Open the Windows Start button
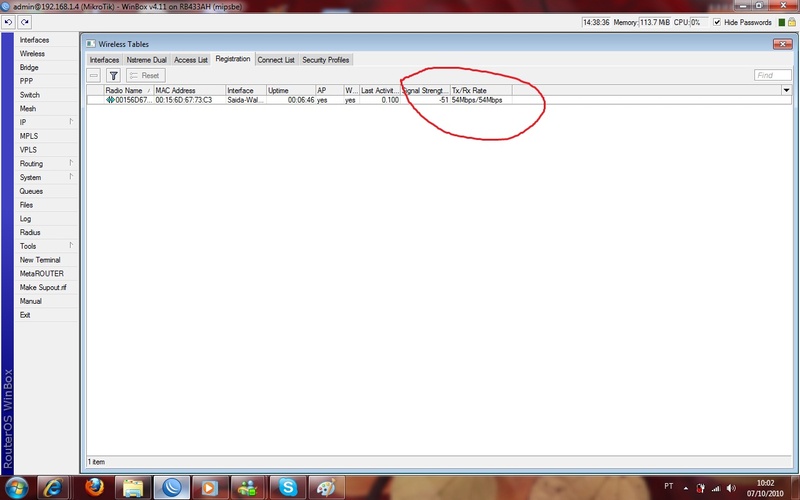Image resolution: width=800 pixels, height=500 pixels. click(17, 488)
